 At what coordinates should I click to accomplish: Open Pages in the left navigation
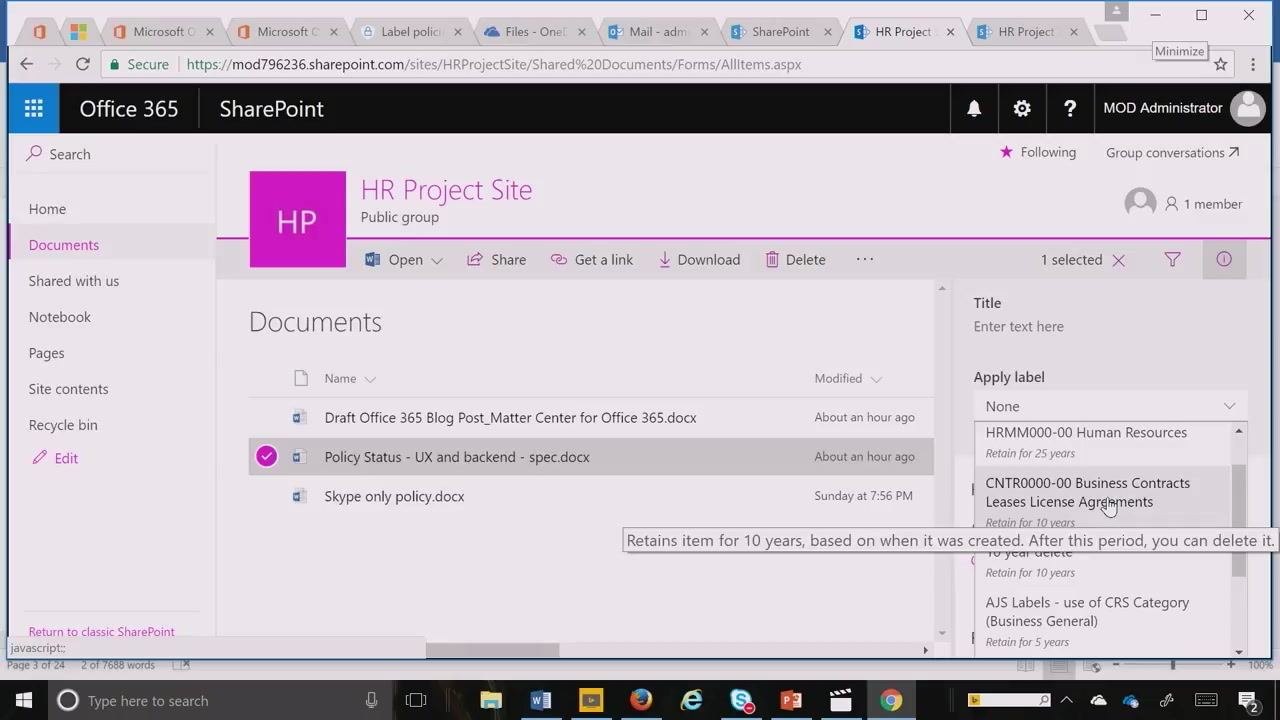coord(46,353)
